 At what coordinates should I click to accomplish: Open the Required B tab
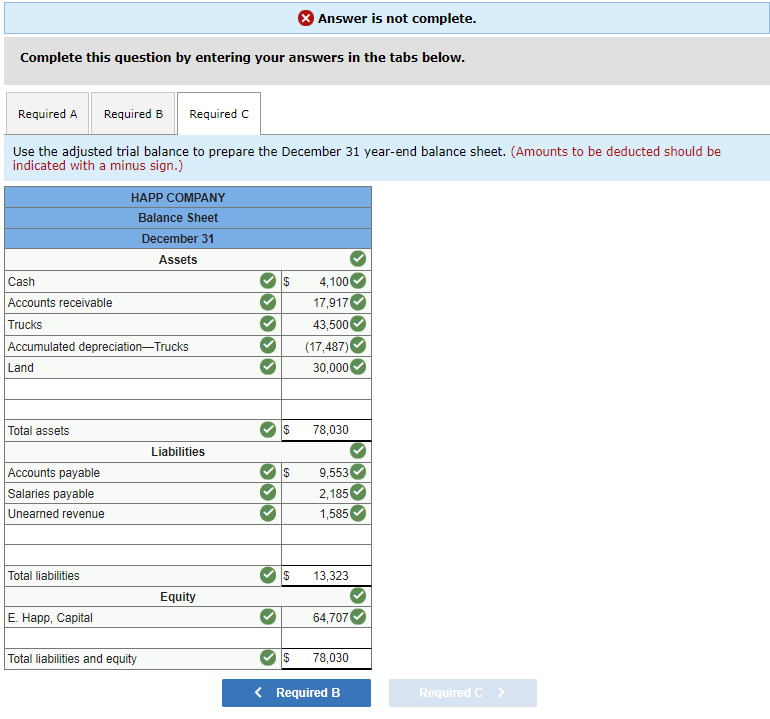133,113
